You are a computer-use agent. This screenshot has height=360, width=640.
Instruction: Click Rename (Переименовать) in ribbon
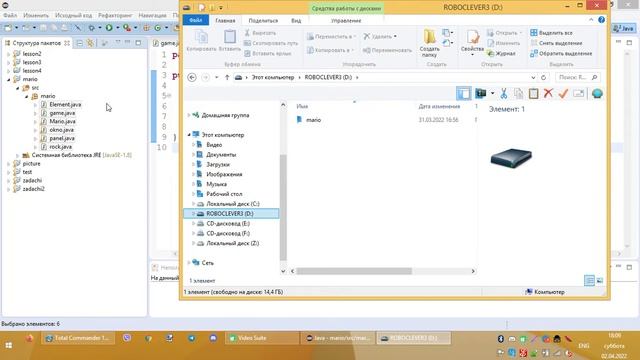coord(387,50)
